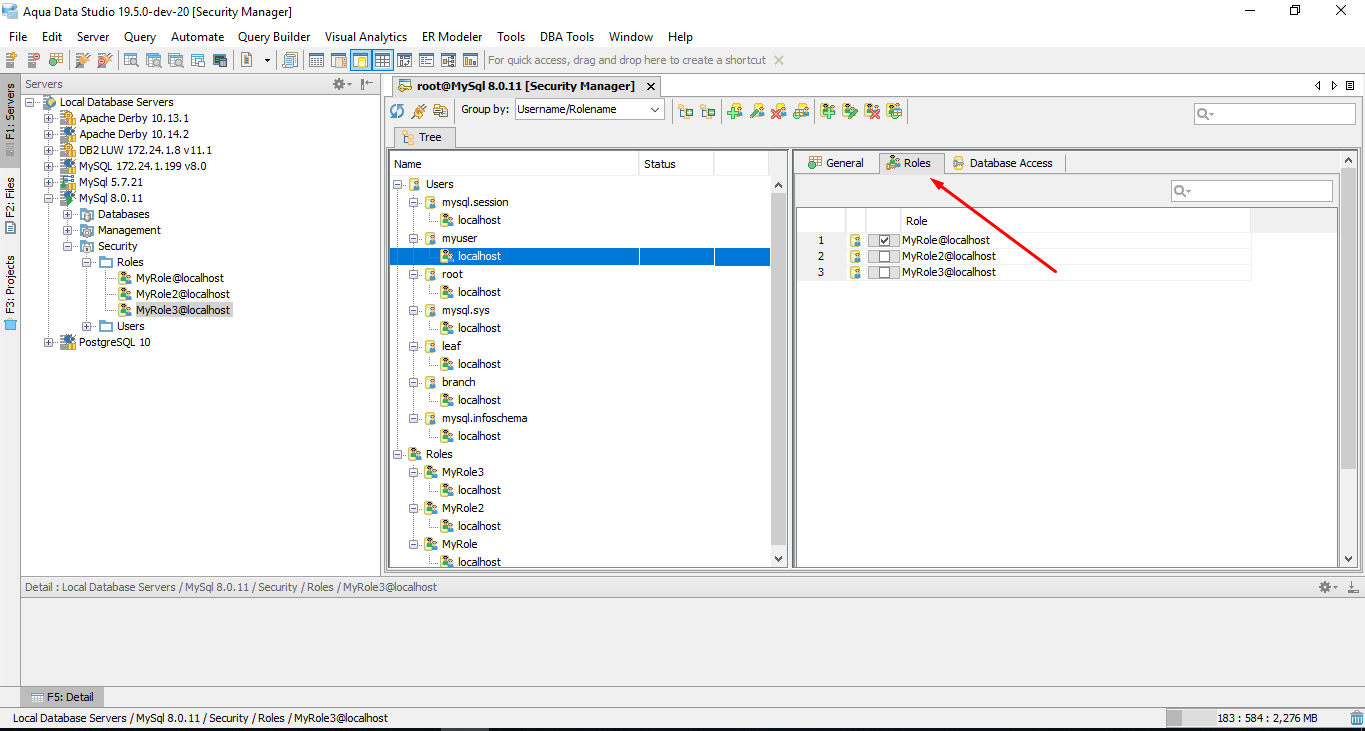This screenshot has height=731, width=1365.
Task: Select DB2 LUW 172.24.1.8 v11.1 server
Action: [x=145, y=150]
